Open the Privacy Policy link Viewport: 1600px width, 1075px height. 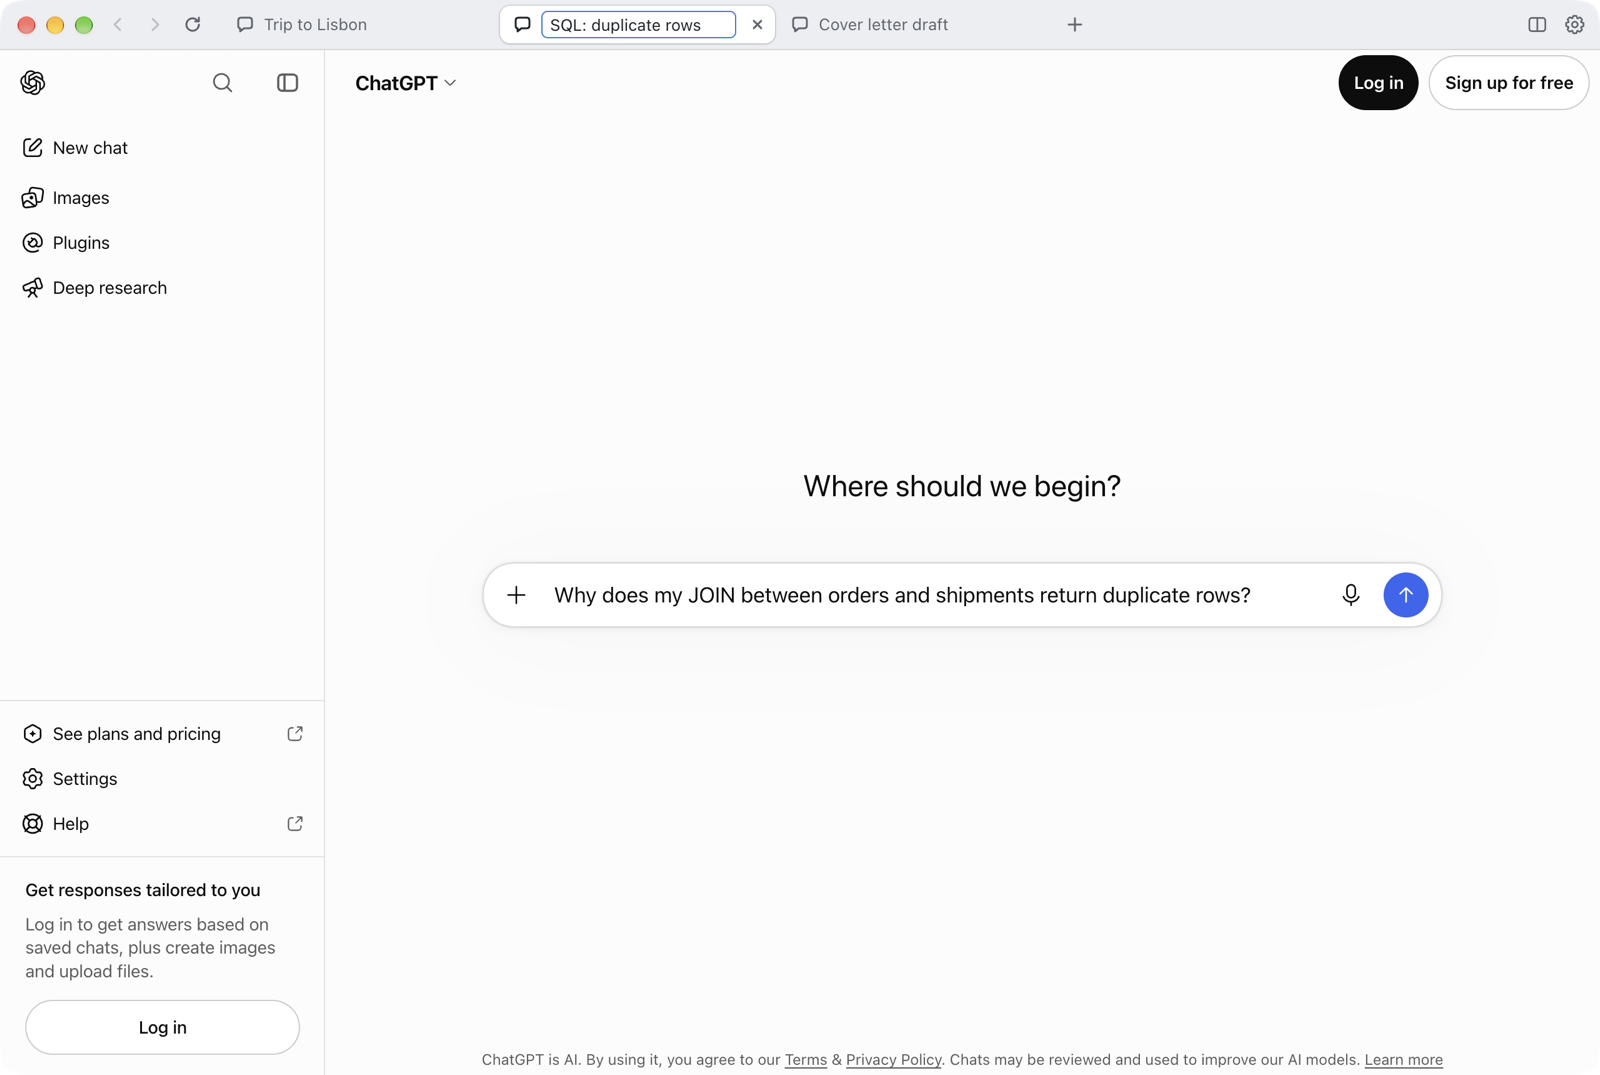tap(893, 1060)
